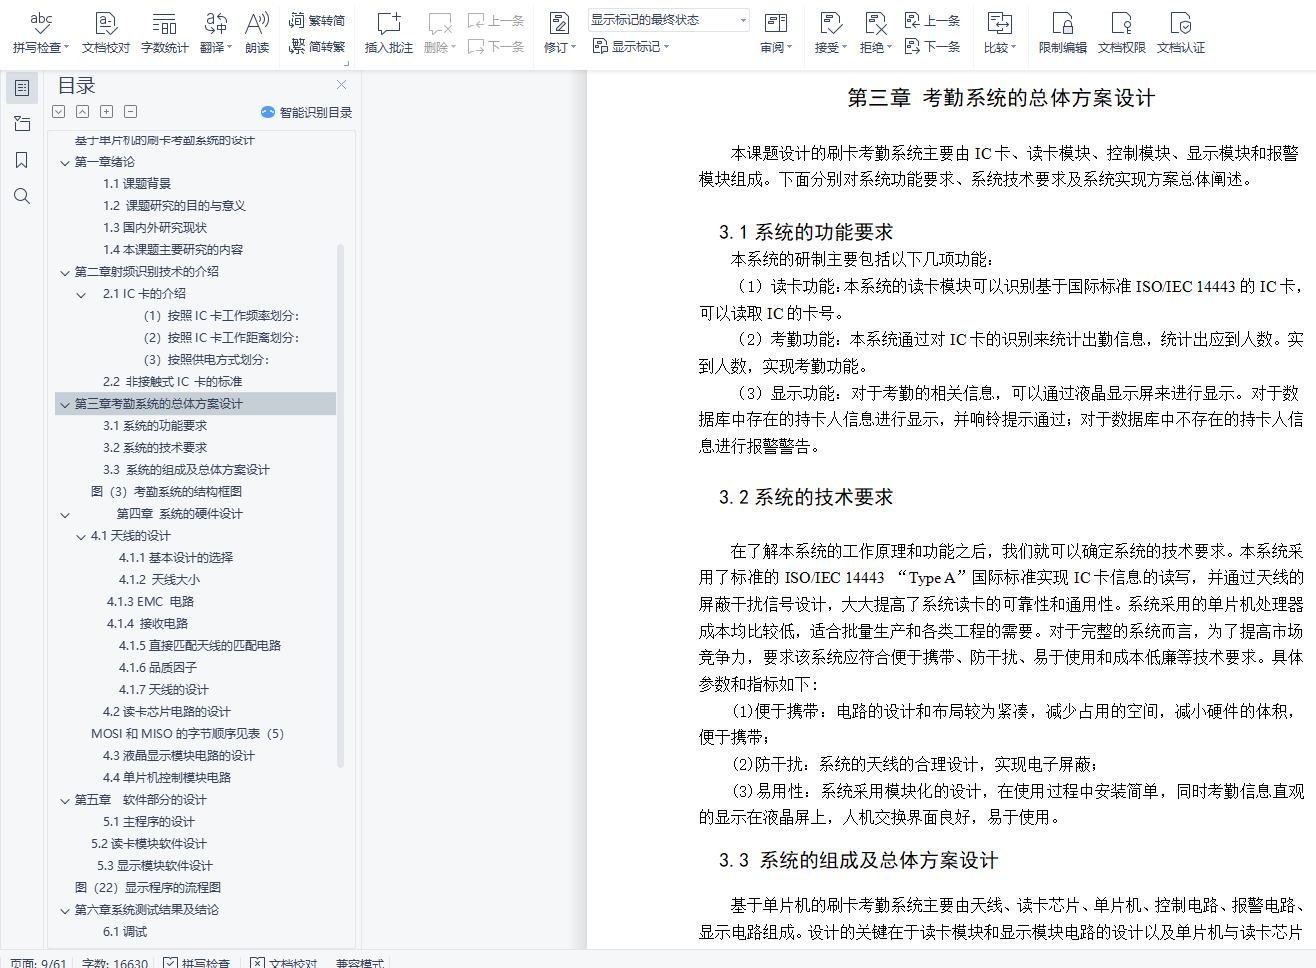
Task: Collapse the 4.1 天线的设计 node
Action: click(x=81, y=536)
